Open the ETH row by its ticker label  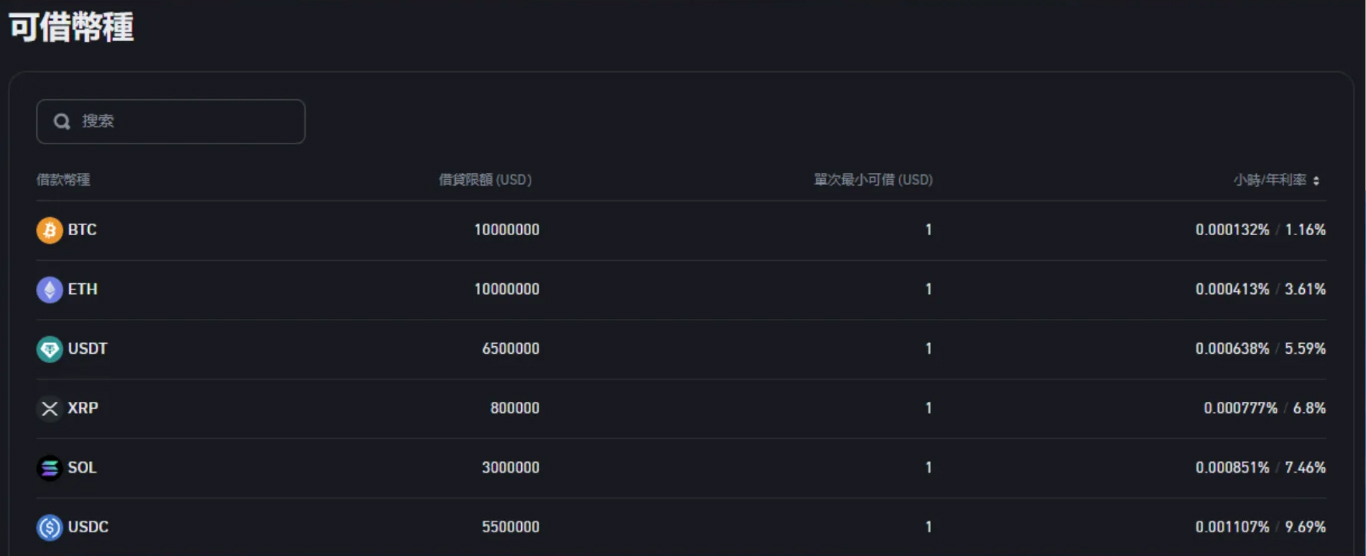(83, 289)
